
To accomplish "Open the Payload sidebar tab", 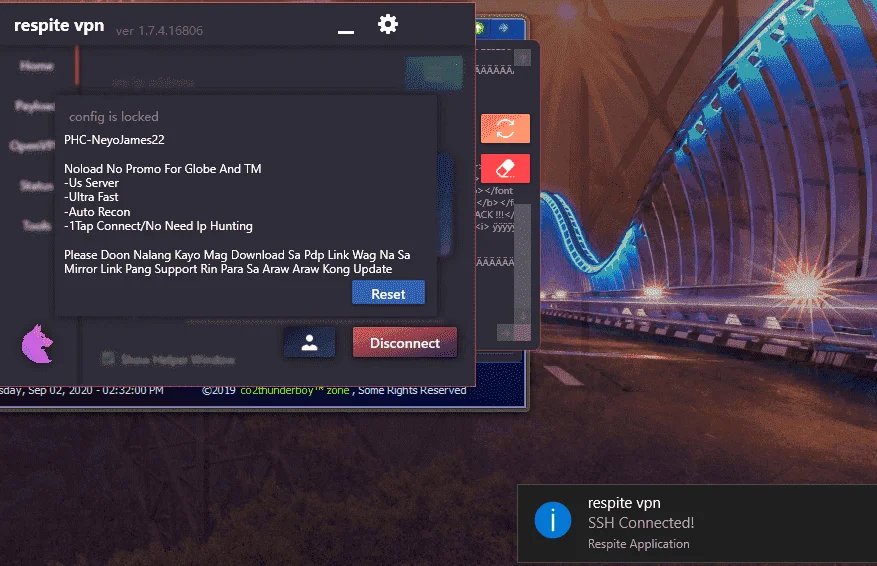I will (35, 106).
